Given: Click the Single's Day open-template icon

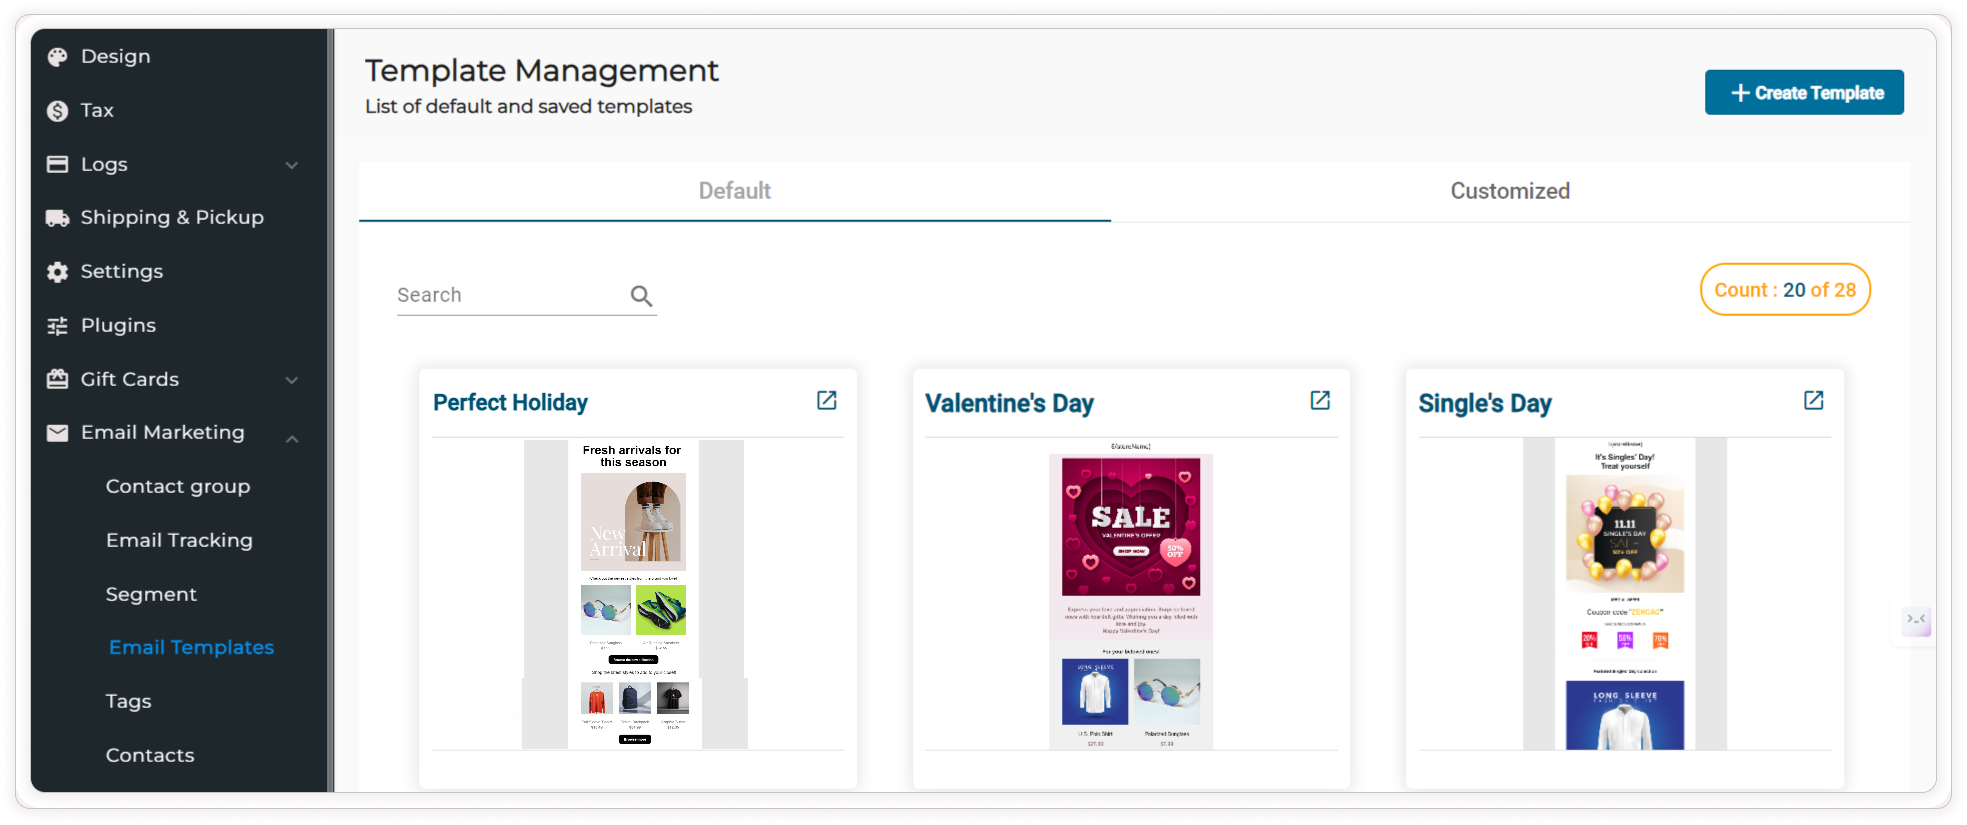Looking at the screenshot, I should tap(1813, 400).
